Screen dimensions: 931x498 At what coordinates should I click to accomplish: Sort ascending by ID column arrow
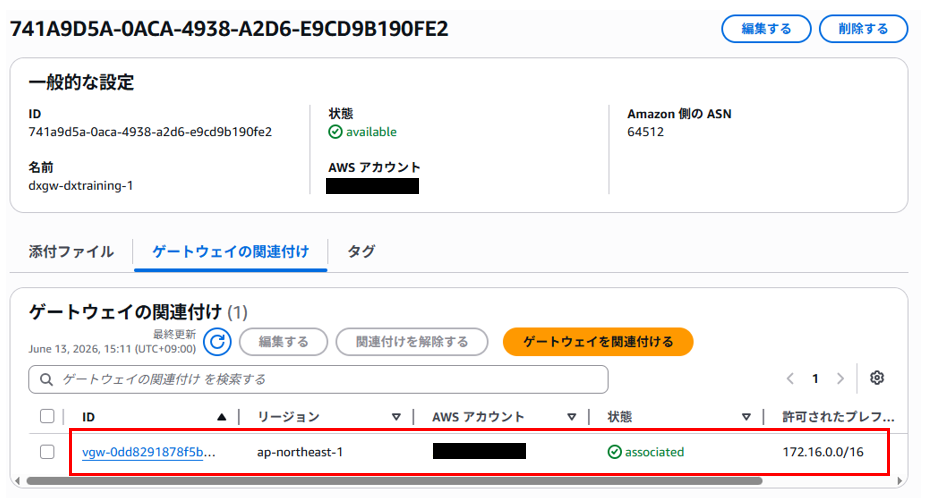click(x=221, y=417)
